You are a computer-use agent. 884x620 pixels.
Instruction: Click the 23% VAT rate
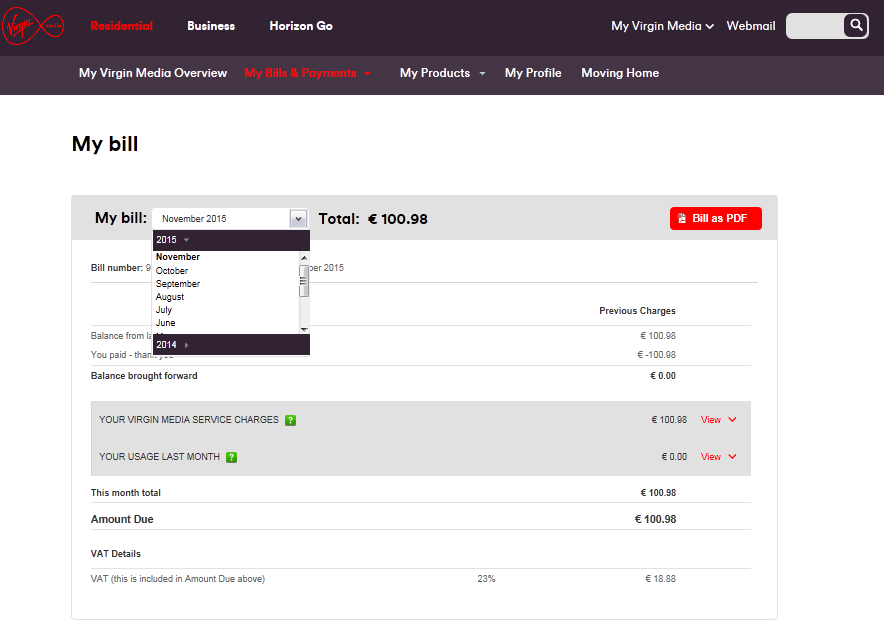pyautogui.click(x=486, y=579)
